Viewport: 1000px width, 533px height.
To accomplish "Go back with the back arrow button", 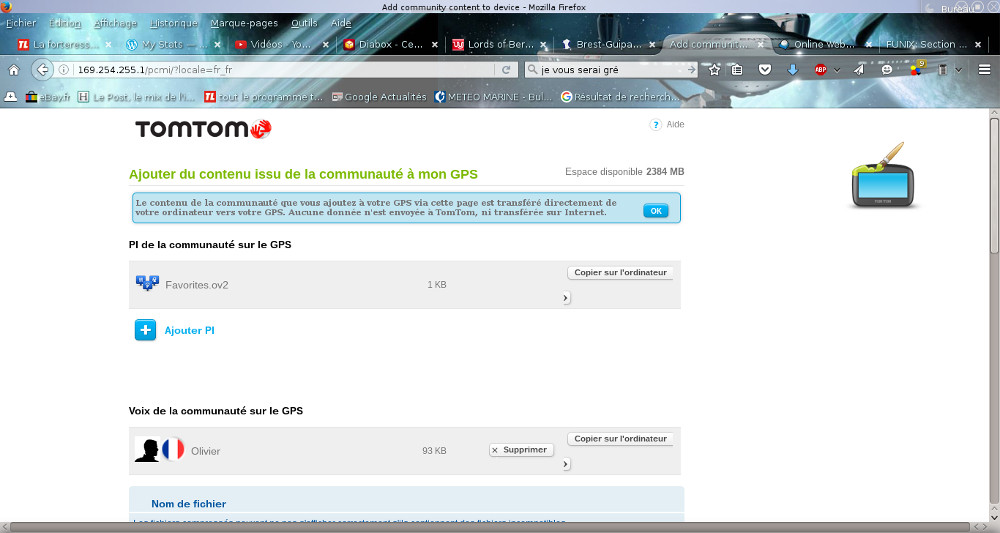I will tap(42, 69).
